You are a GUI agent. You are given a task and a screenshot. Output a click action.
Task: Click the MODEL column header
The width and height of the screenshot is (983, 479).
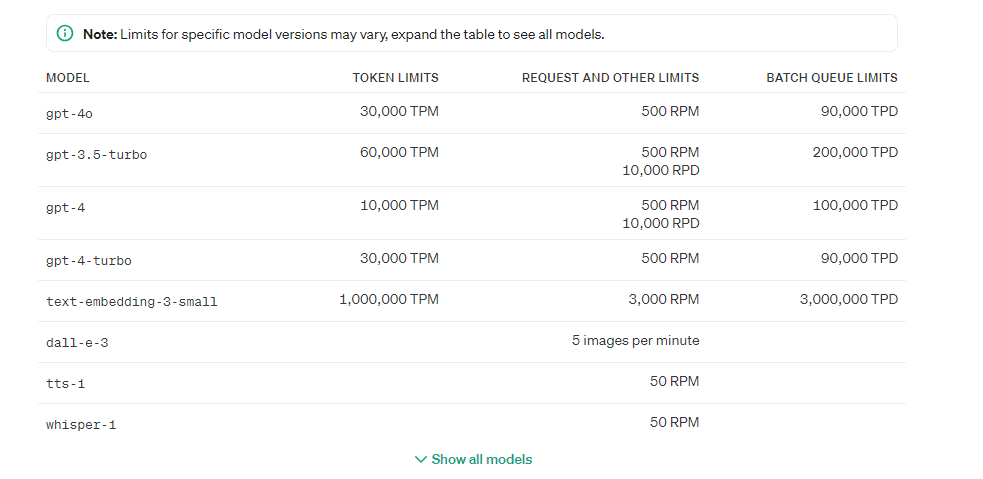pyautogui.click(x=68, y=78)
